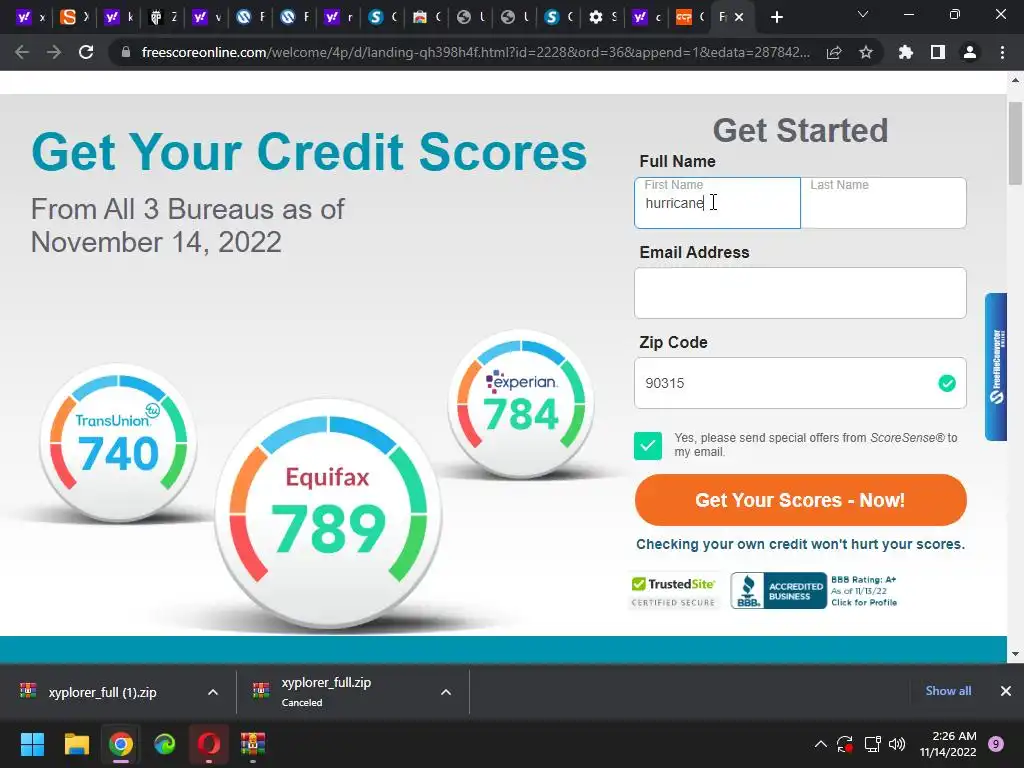Click the site lock icon in address bar
1024x768 pixels.
126,52
